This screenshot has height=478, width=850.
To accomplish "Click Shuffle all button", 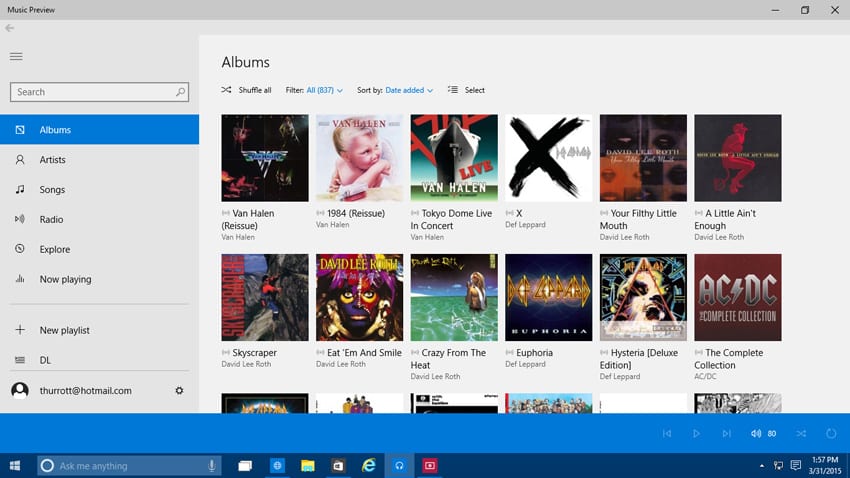I will [x=246, y=90].
